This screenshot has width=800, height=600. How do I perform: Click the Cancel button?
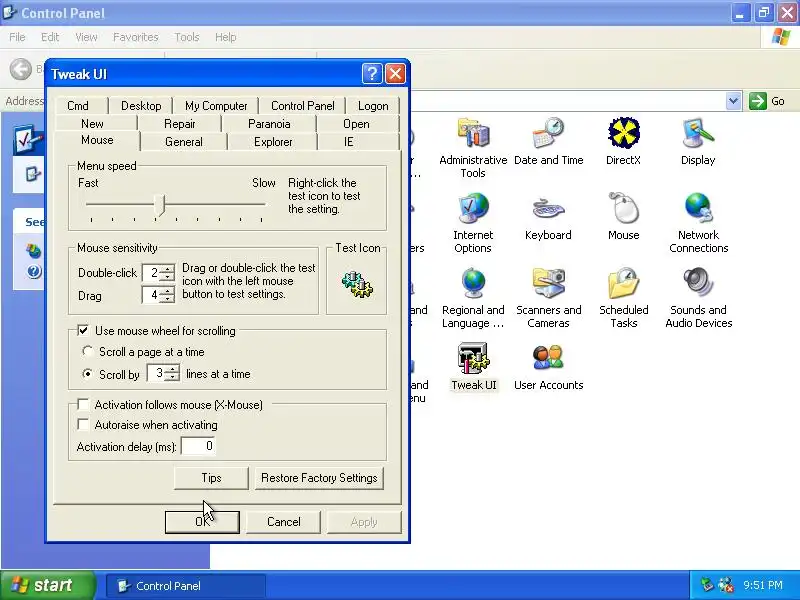(284, 522)
